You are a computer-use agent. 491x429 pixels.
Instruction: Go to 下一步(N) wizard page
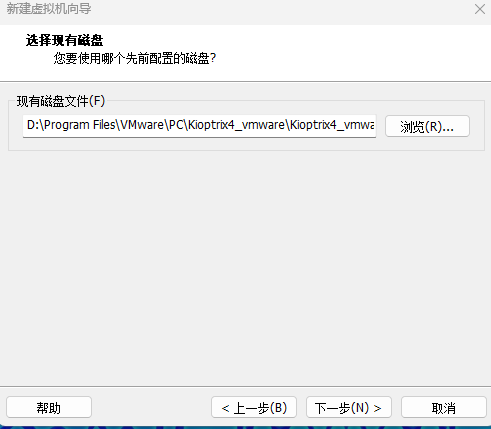(x=349, y=407)
